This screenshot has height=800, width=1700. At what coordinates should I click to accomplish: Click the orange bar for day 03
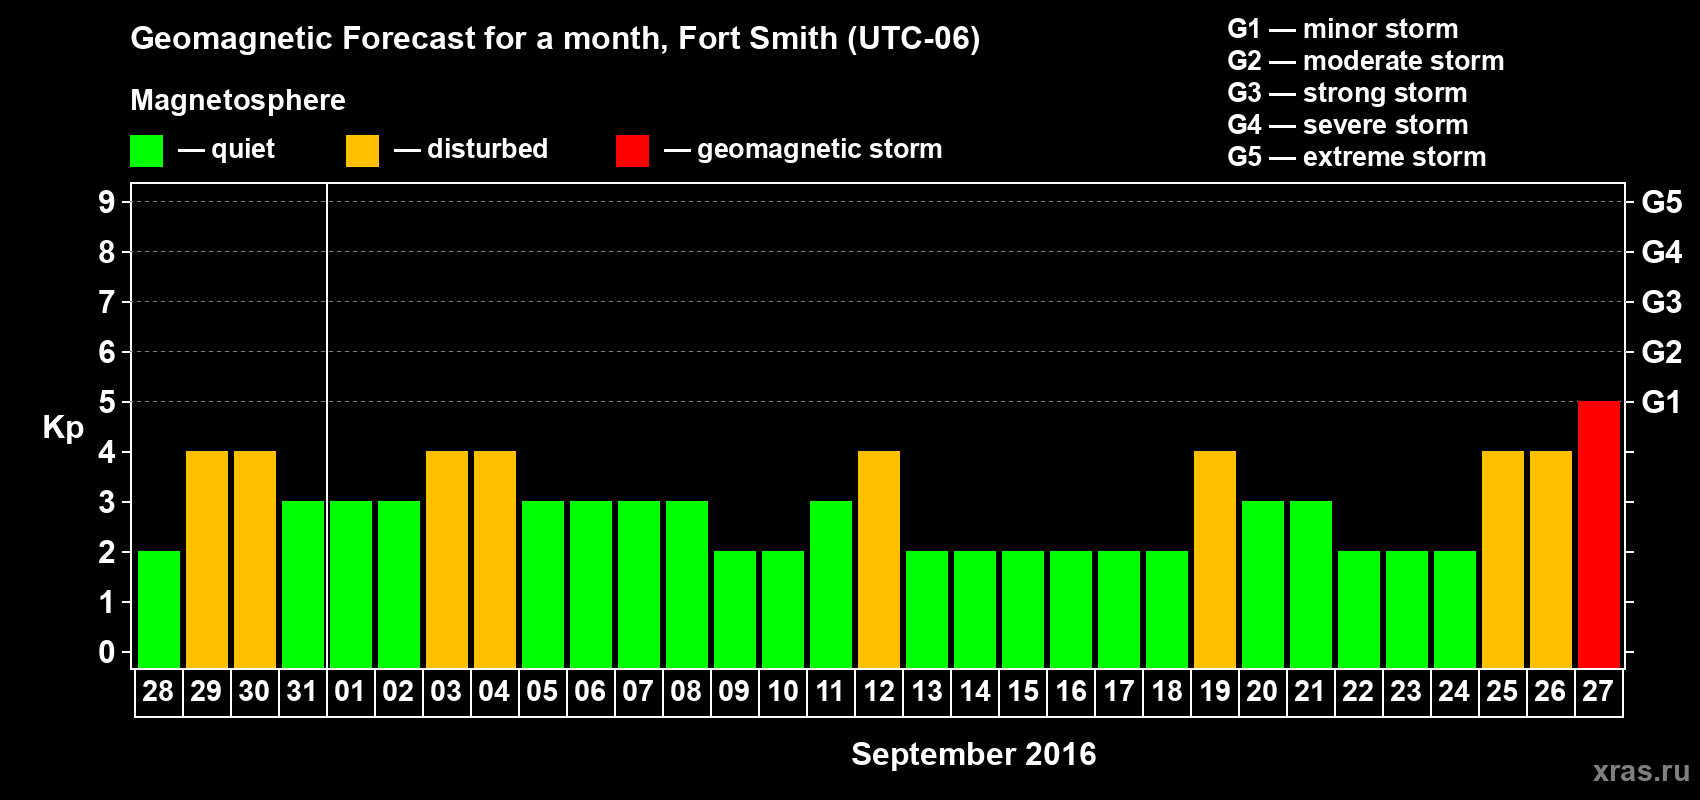(x=447, y=559)
